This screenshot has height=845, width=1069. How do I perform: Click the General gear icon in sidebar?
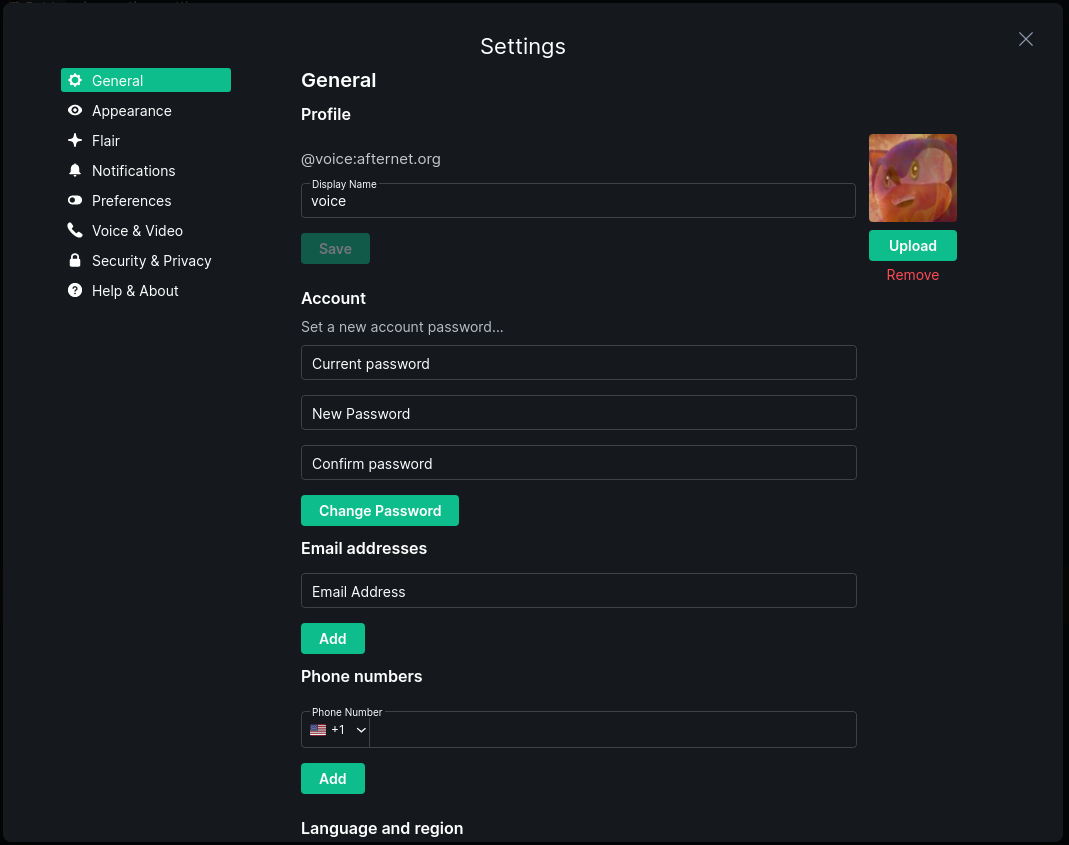pos(75,81)
